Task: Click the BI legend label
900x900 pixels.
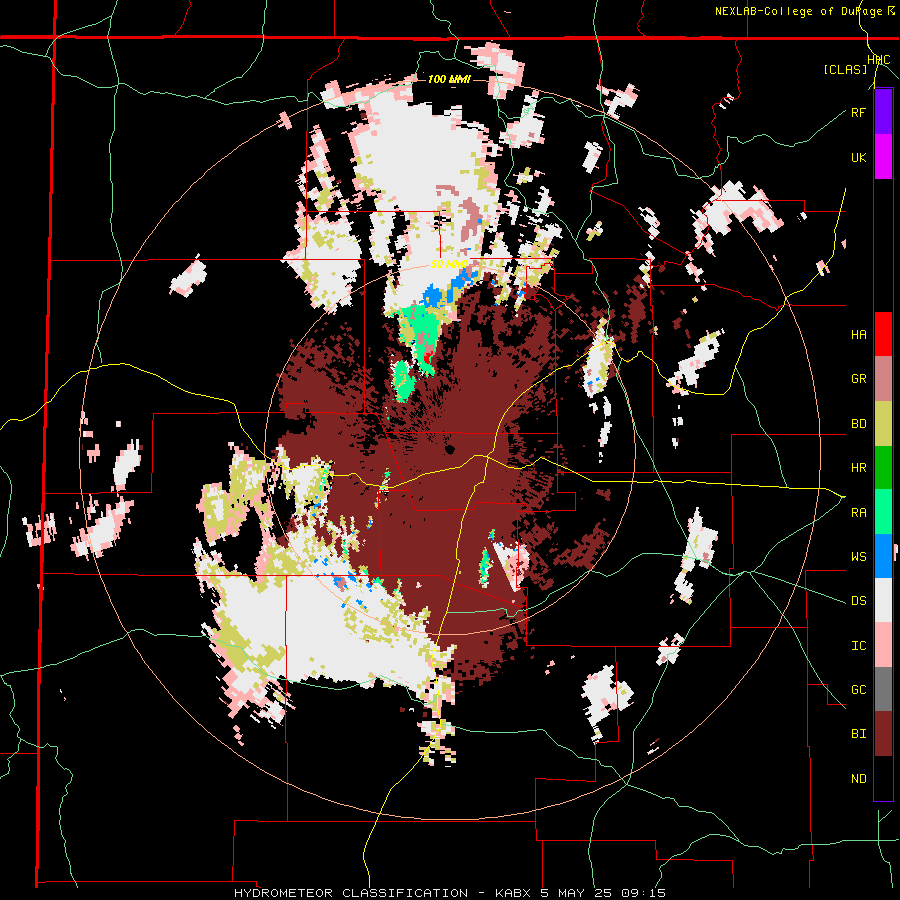Action: [x=858, y=734]
